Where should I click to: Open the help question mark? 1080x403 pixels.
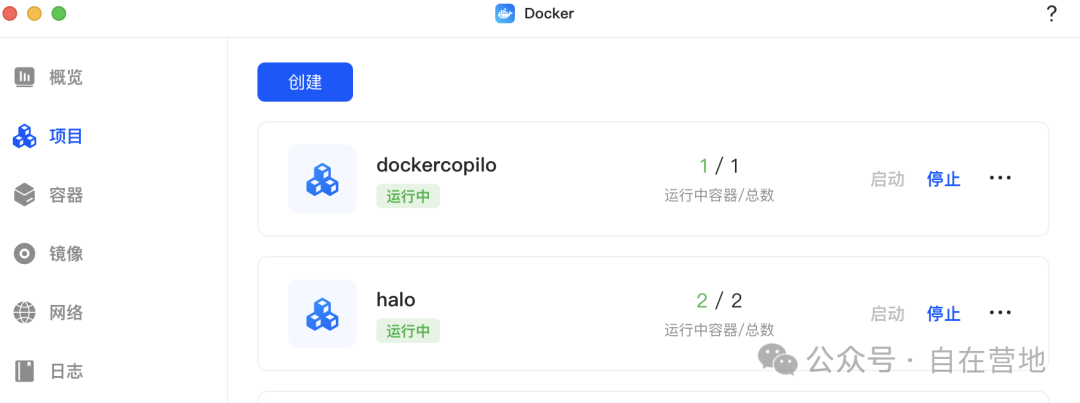click(1051, 14)
